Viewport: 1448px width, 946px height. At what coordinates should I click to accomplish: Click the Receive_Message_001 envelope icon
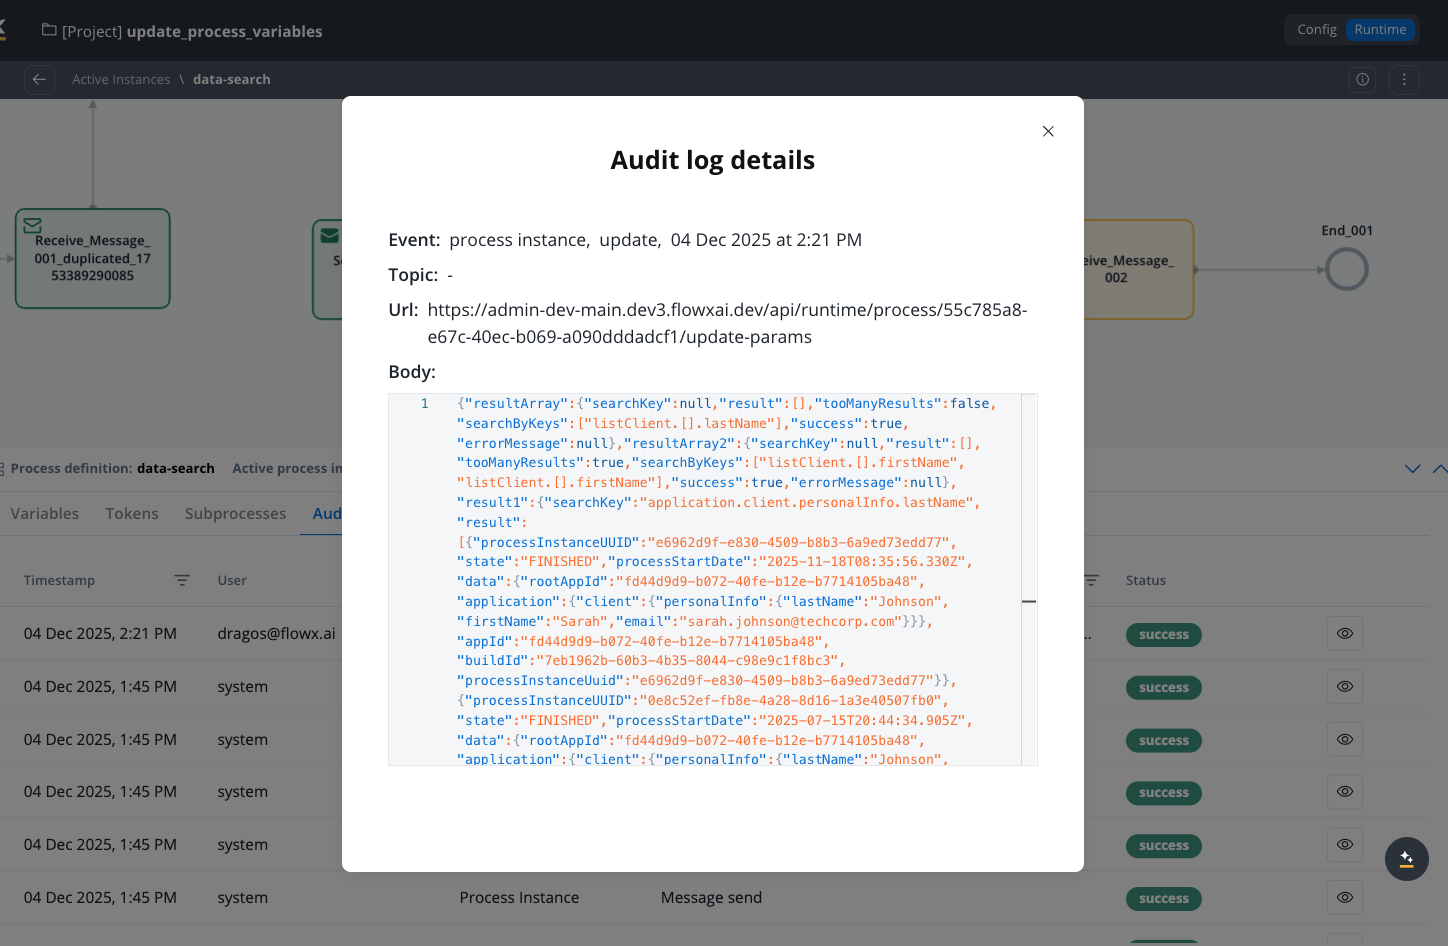(x=32, y=226)
